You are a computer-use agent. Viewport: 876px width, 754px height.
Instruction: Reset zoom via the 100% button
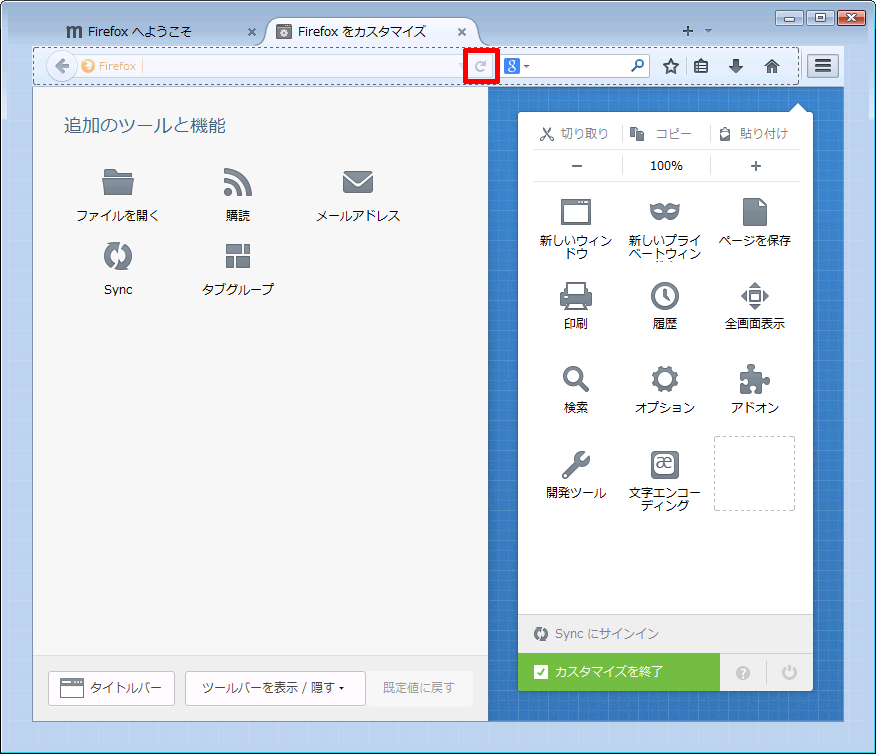click(x=666, y=166)
